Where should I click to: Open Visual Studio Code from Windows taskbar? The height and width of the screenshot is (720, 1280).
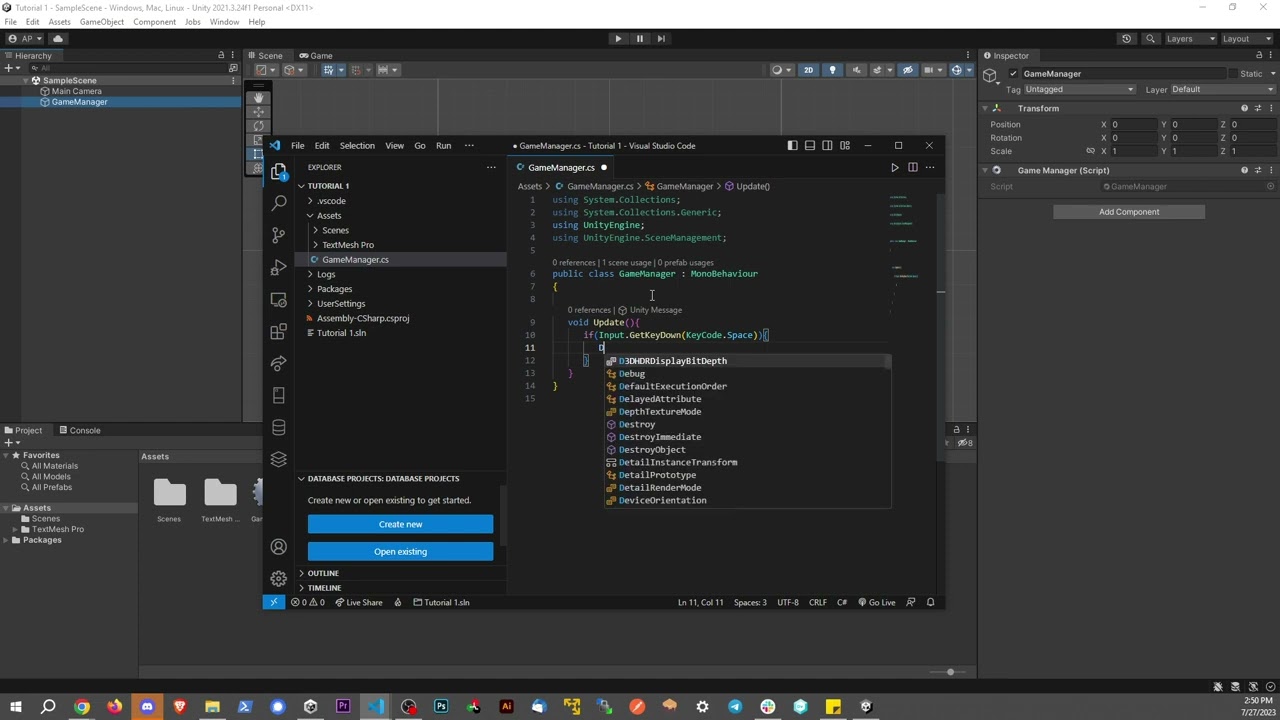[x=375, y=707]
